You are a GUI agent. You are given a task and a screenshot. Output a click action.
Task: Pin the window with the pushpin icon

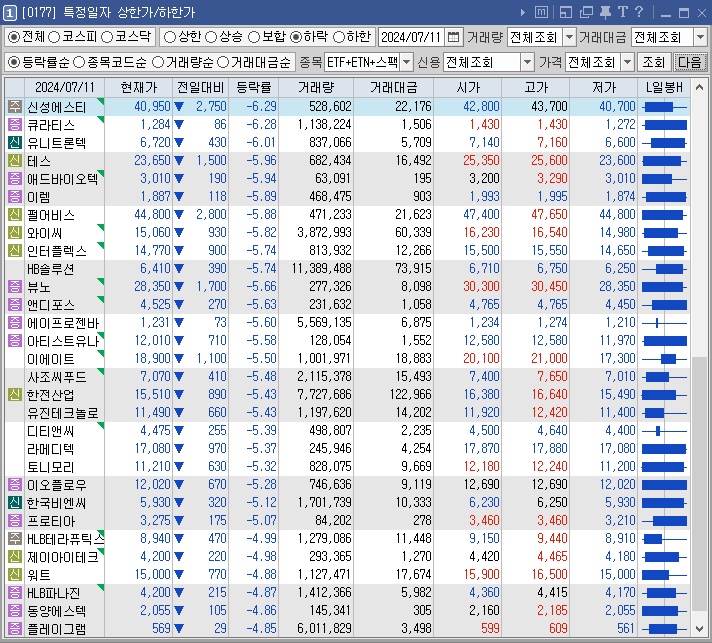[x=605, y=12]
